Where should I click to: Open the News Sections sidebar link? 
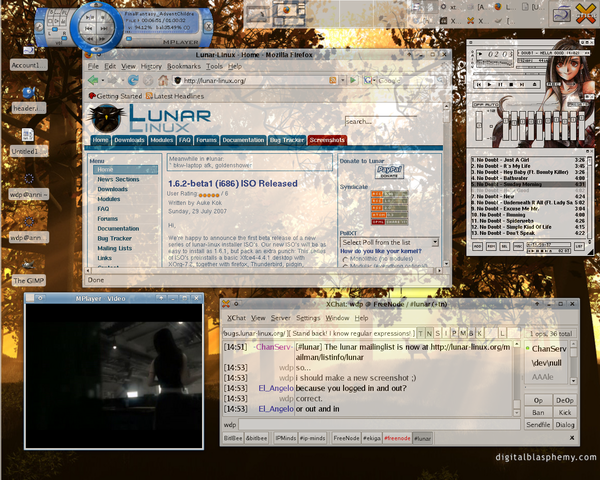[118, 179]
